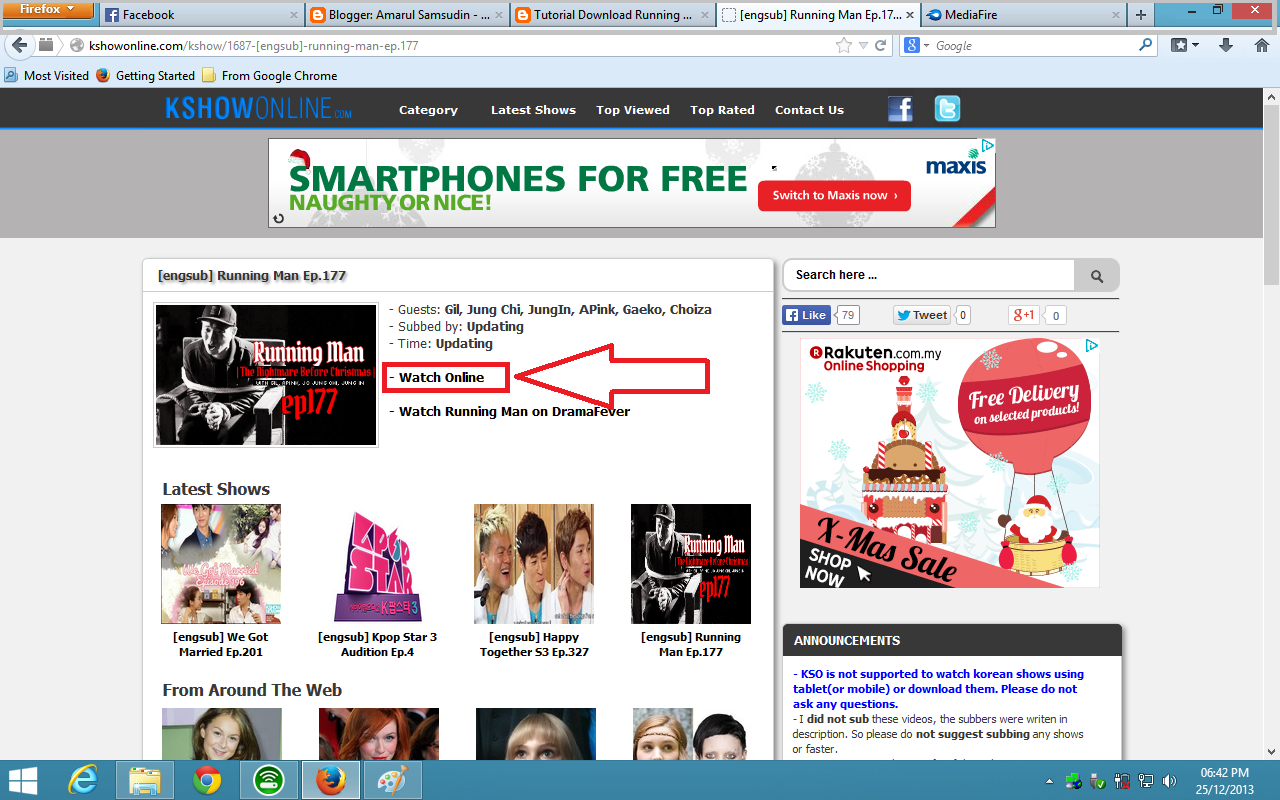Click the Running Man ep177 poster image
1280x800 pixels.
[x=266, y=375]
